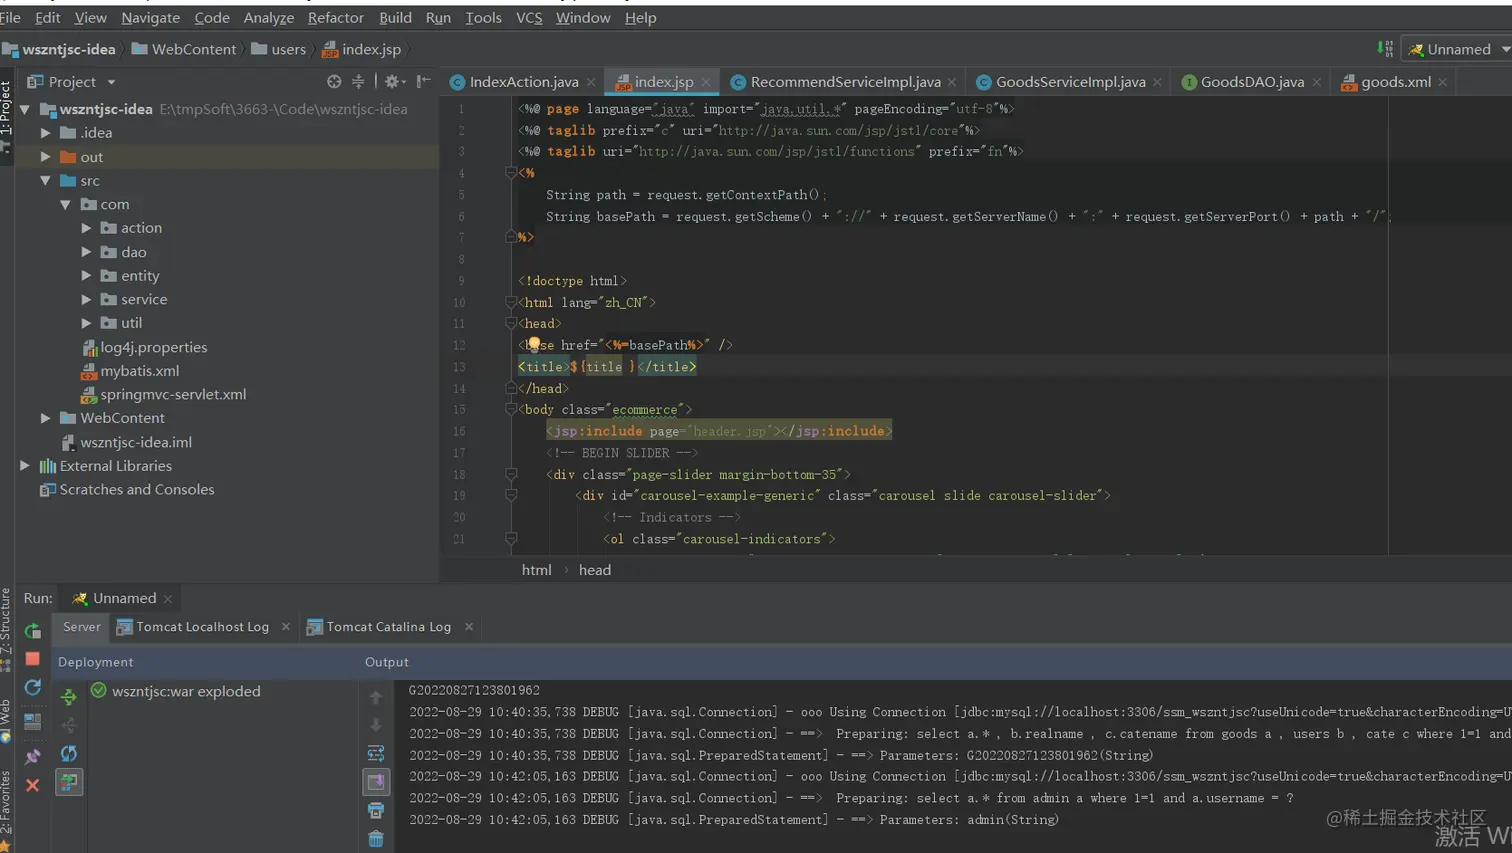Viewport: 1512px width, 853px height.
Task: Open the Refactor menu
Action: 335,18
